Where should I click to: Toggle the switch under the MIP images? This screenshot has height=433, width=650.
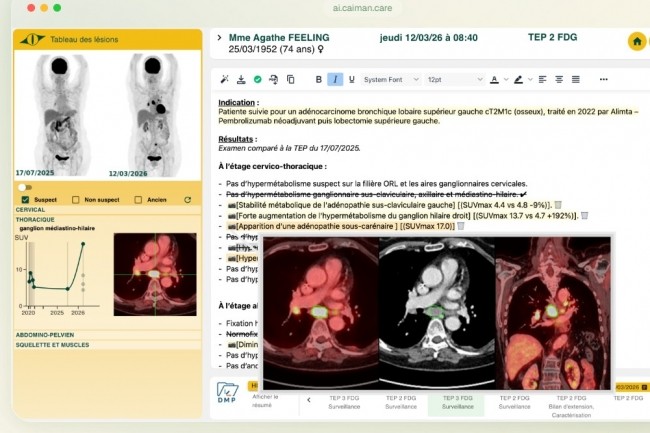click(x=25, y=187)
